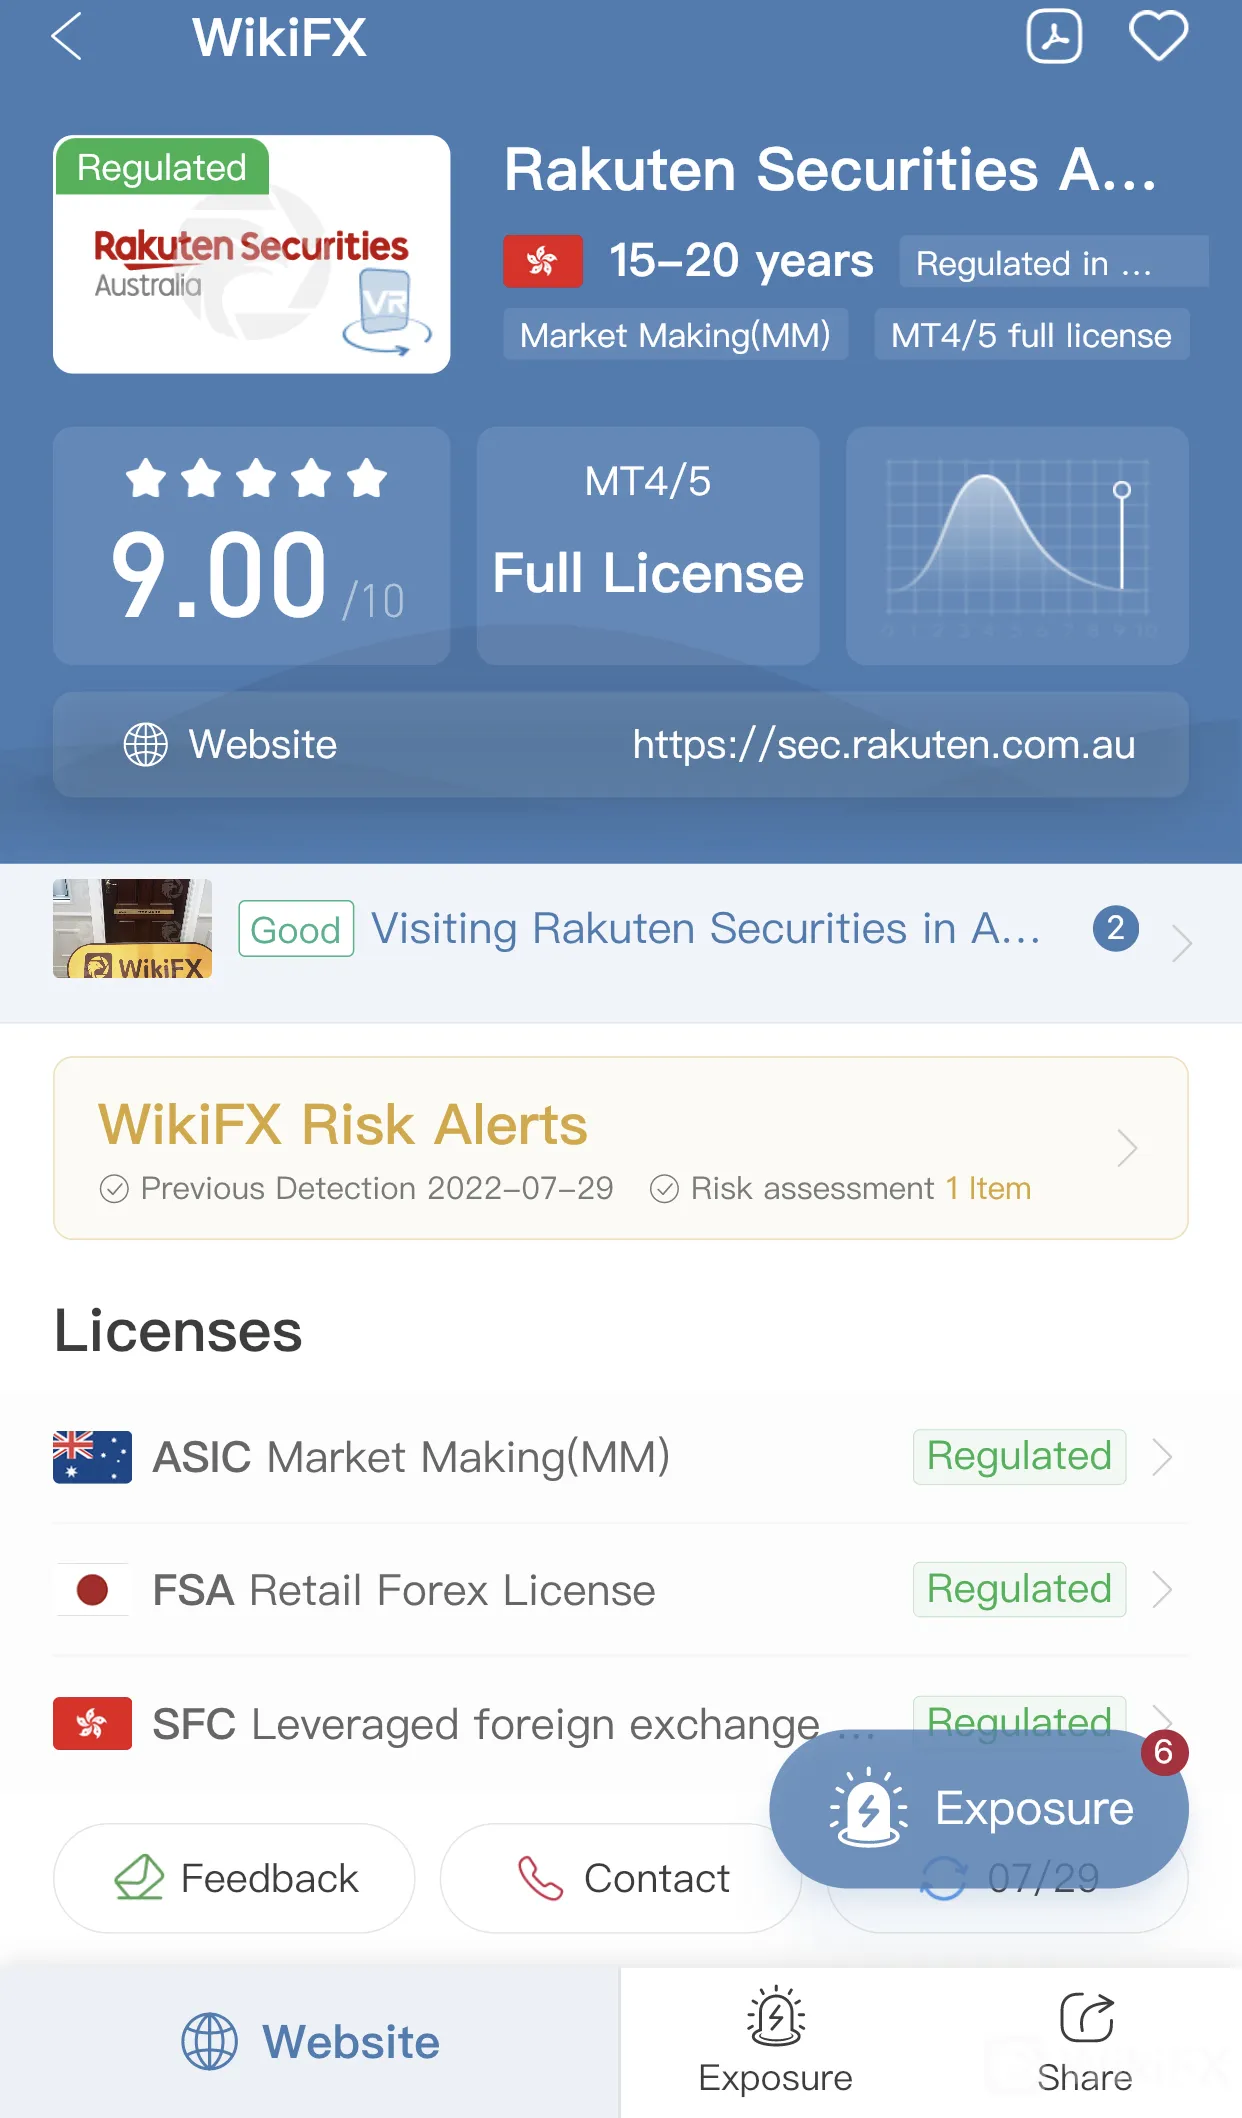Tap the Hong Kong flag beside 15-20 years
Image resolution: width=1242 pixels, height=2118 pixels.
[x=542, y=261]
